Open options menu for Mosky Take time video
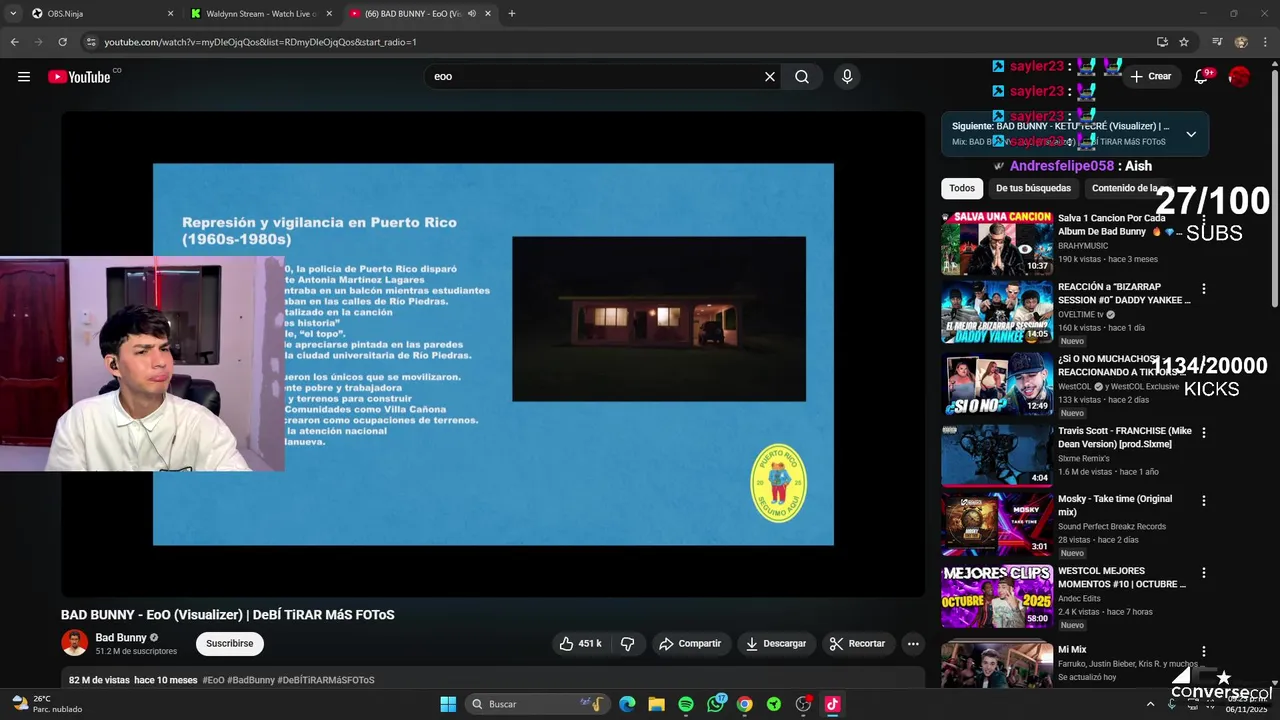The height and width of the screenshot is (720, 1280). (1204, 500)
